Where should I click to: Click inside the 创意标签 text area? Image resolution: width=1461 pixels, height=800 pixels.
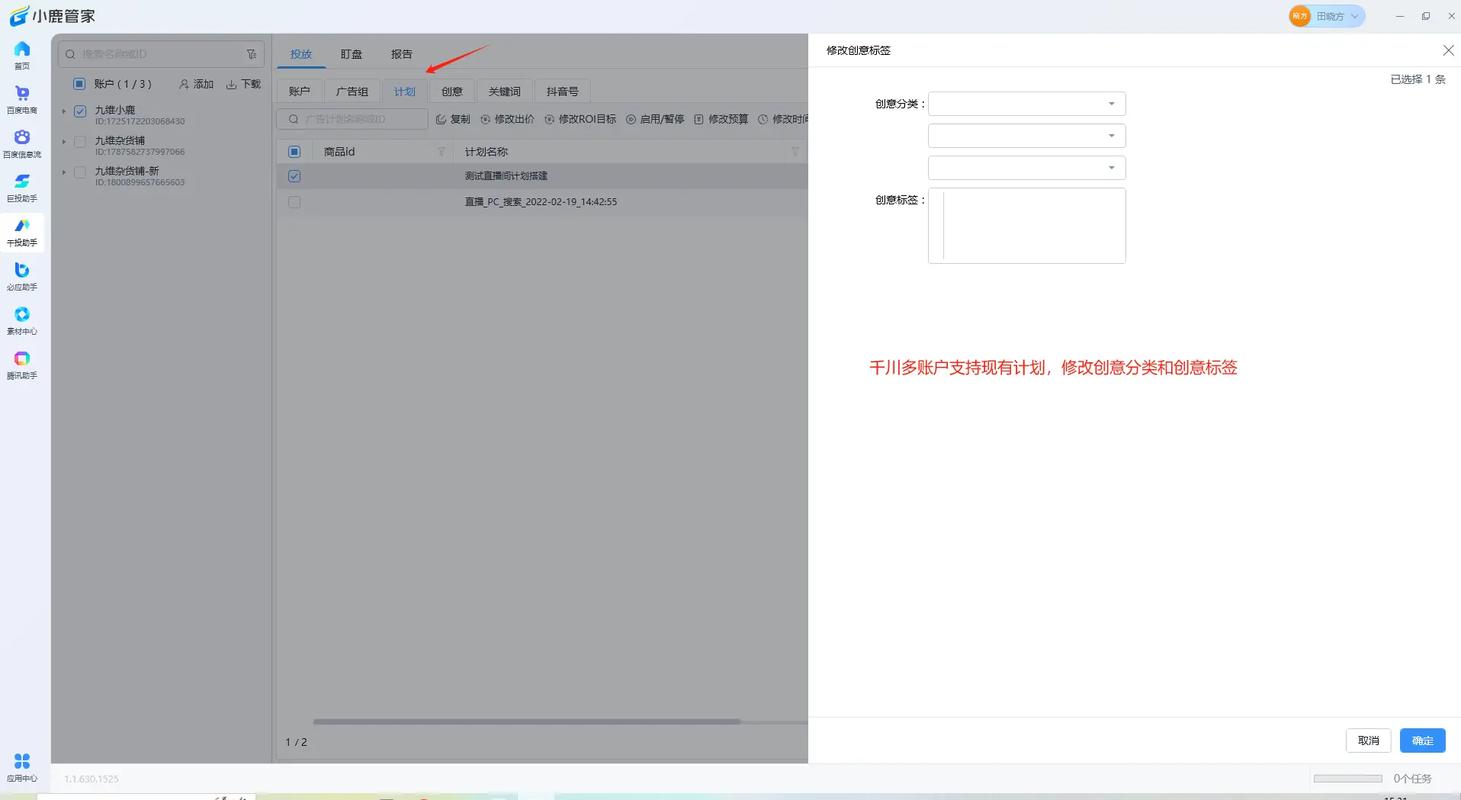click(1026, 225)
